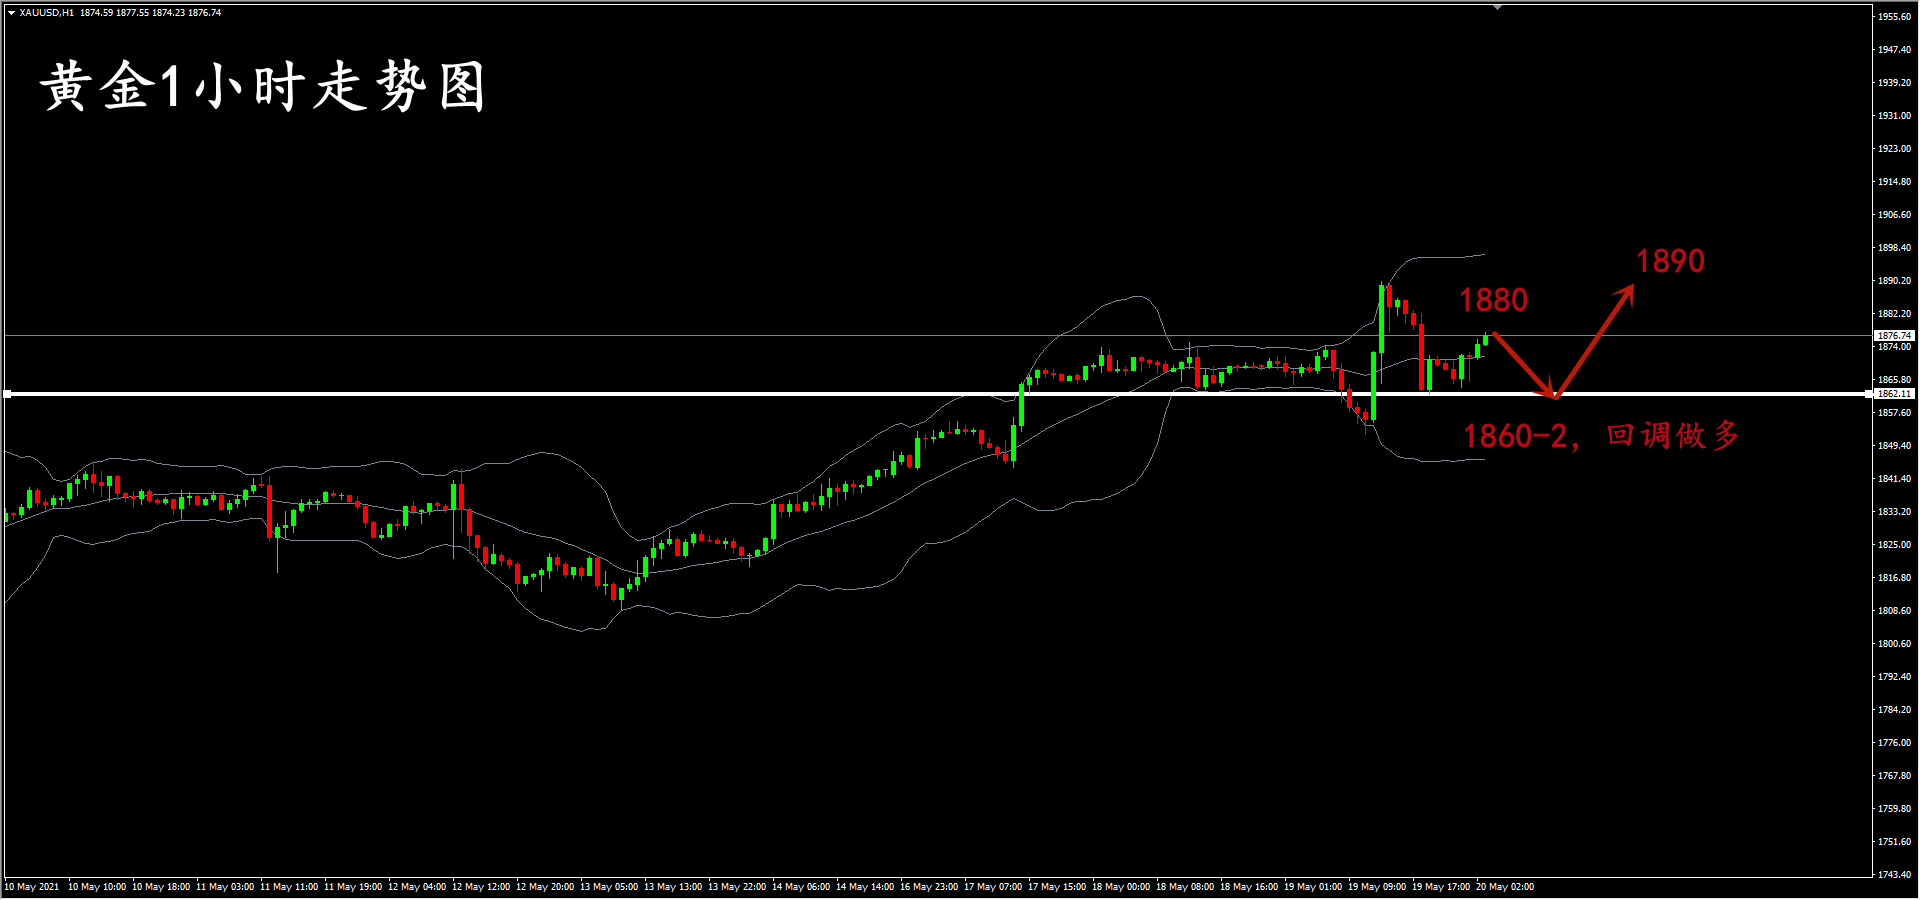The height and width of the screenshot is (900, 1920).
Task: Click the 10 May 2021 time label
Action: point(32,887)
